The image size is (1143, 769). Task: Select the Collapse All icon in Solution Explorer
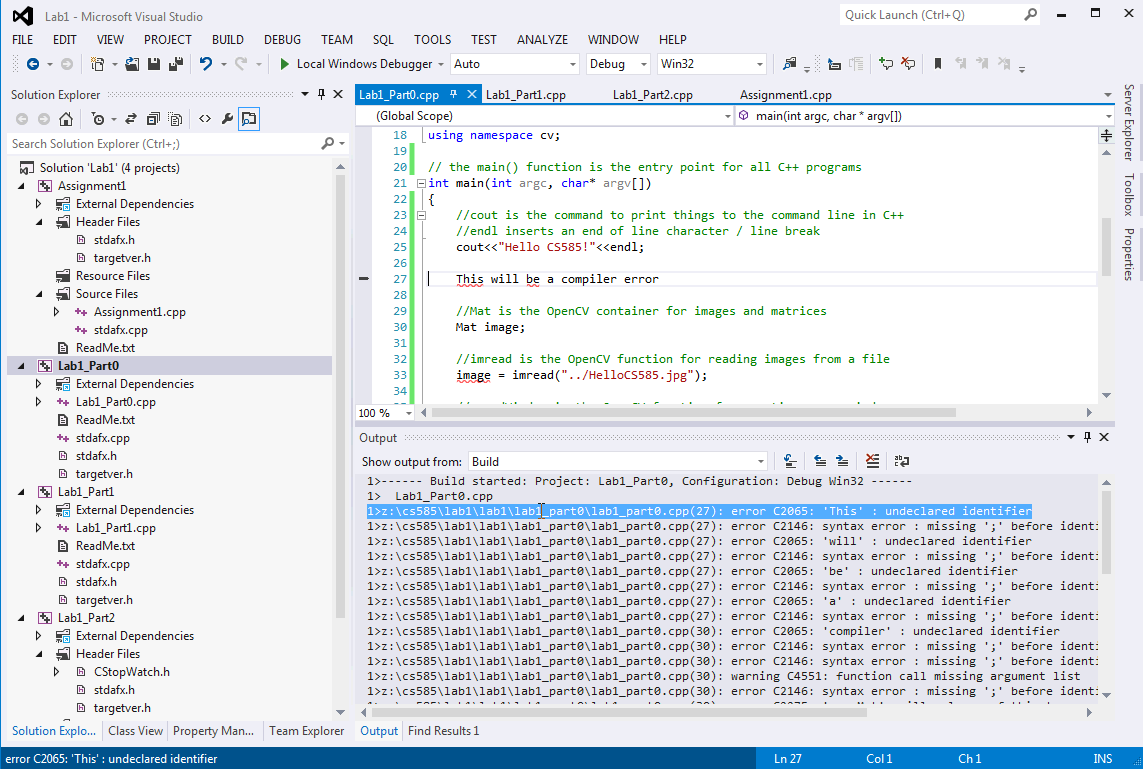point(153,118)
